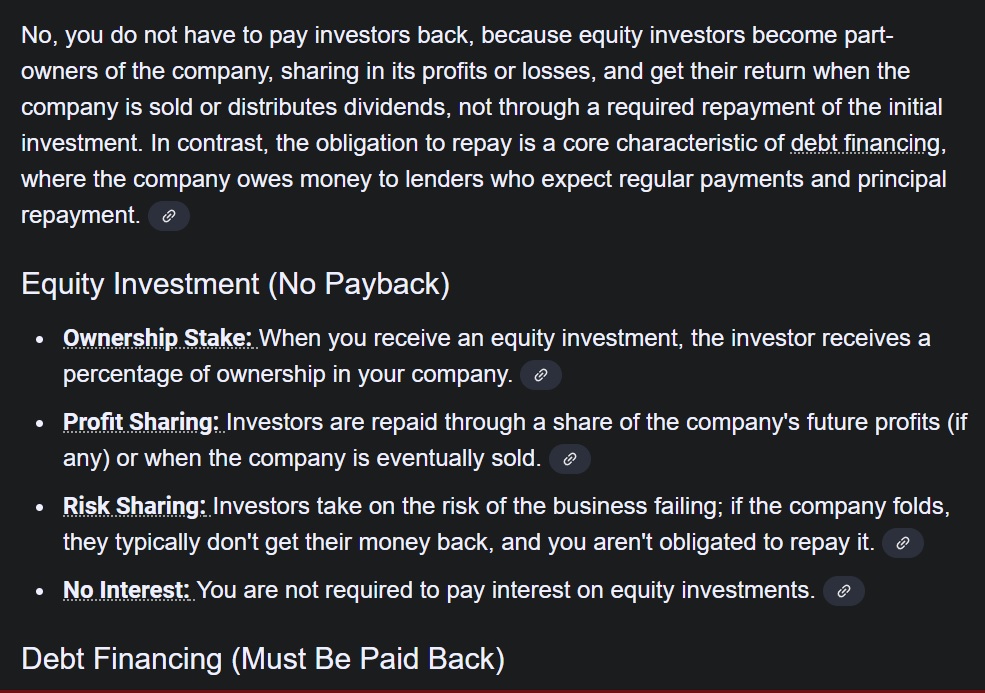Open the citation icon after "obligated to repay it"
Image resolution: width=985 pixels, height=693 pixels.
(x=903, y=544)
